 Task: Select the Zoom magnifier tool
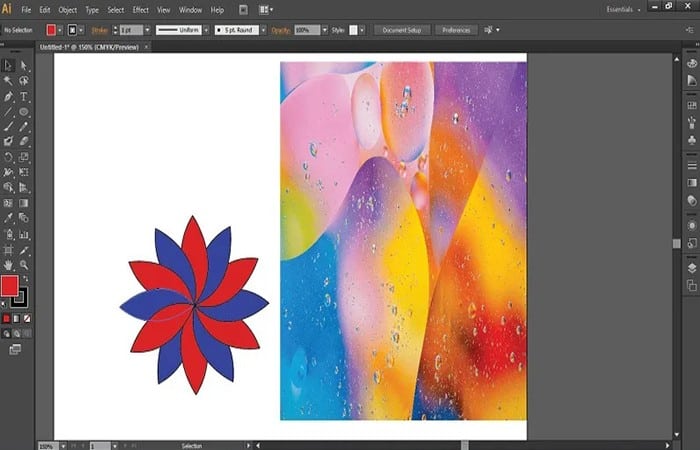(23, 264)
